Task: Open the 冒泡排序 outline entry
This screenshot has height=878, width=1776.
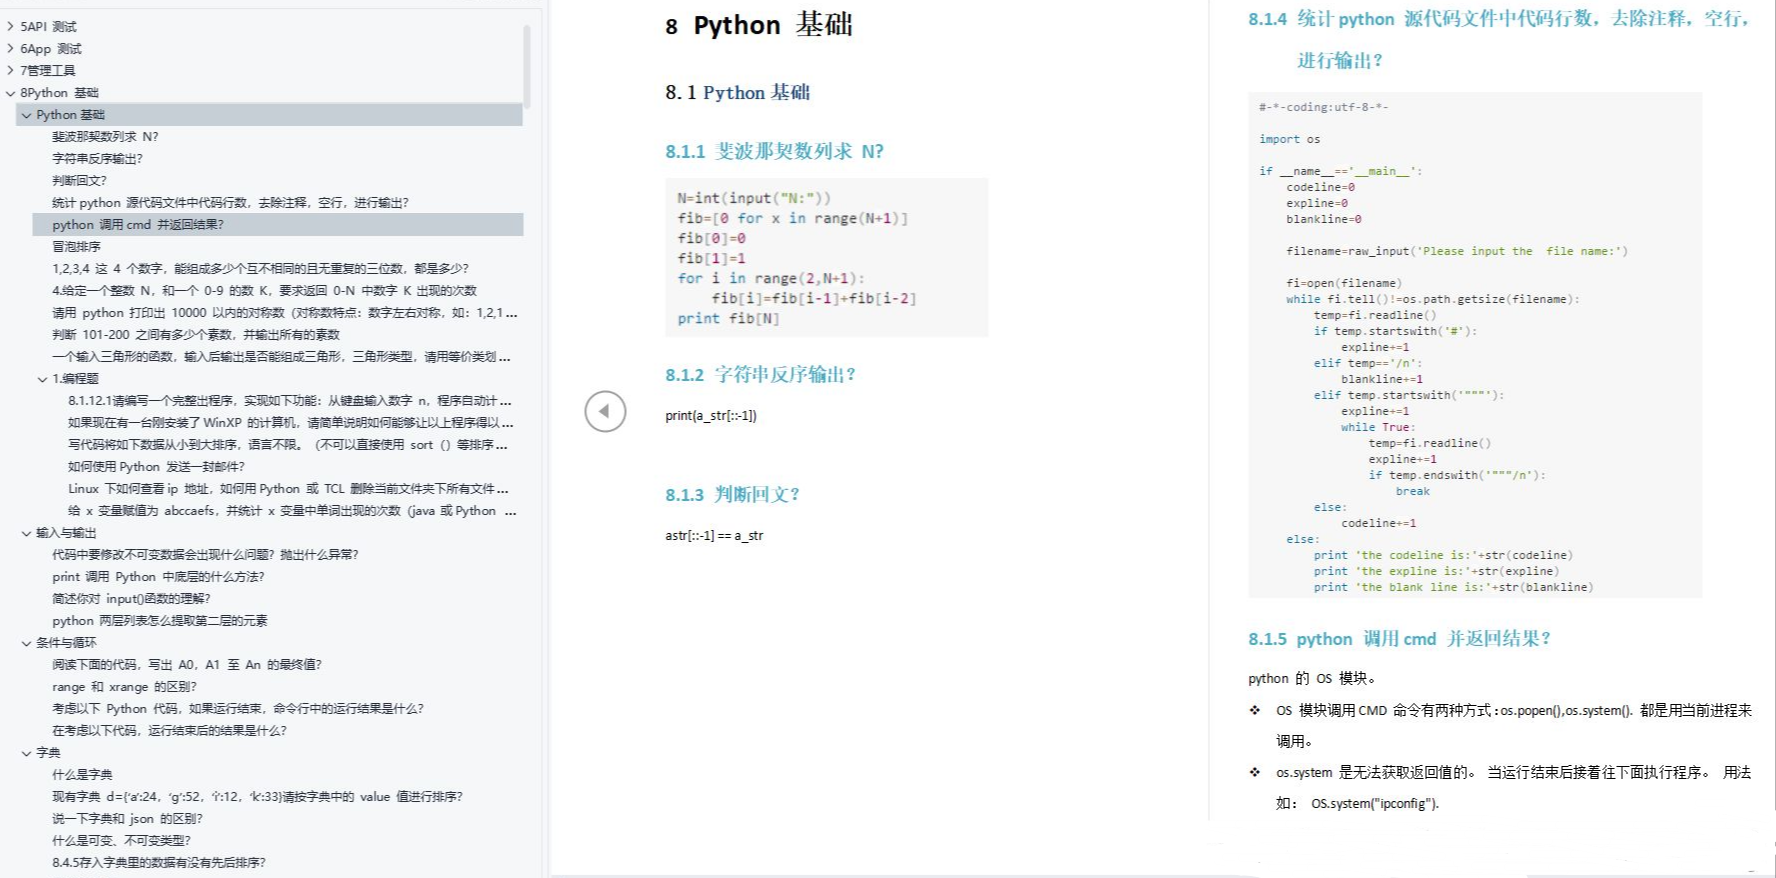Action: click(76, 247)
